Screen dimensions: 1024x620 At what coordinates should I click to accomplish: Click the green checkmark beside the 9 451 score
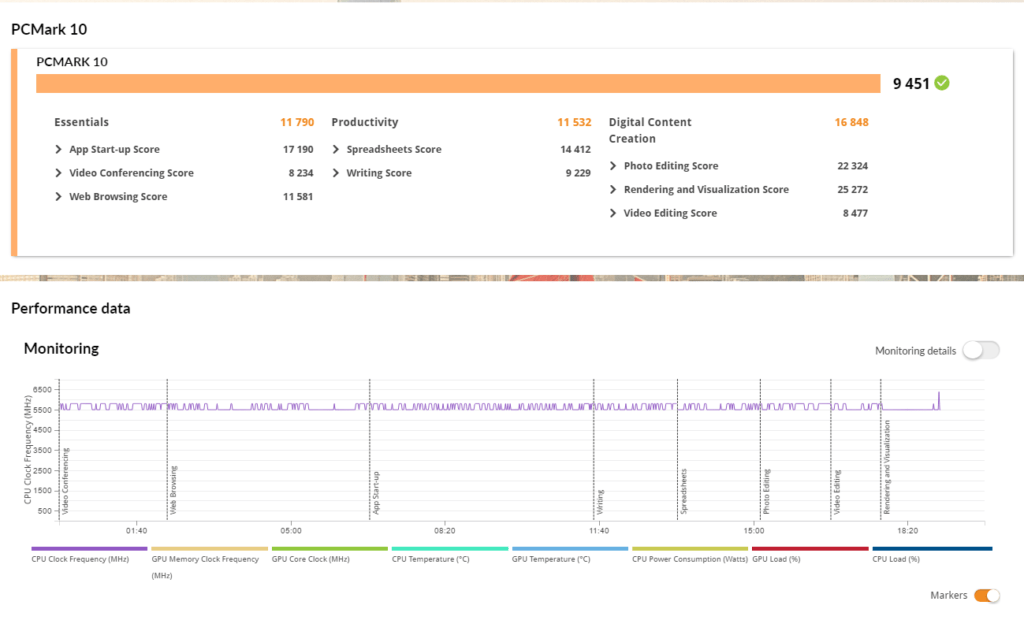click(941, 84)
